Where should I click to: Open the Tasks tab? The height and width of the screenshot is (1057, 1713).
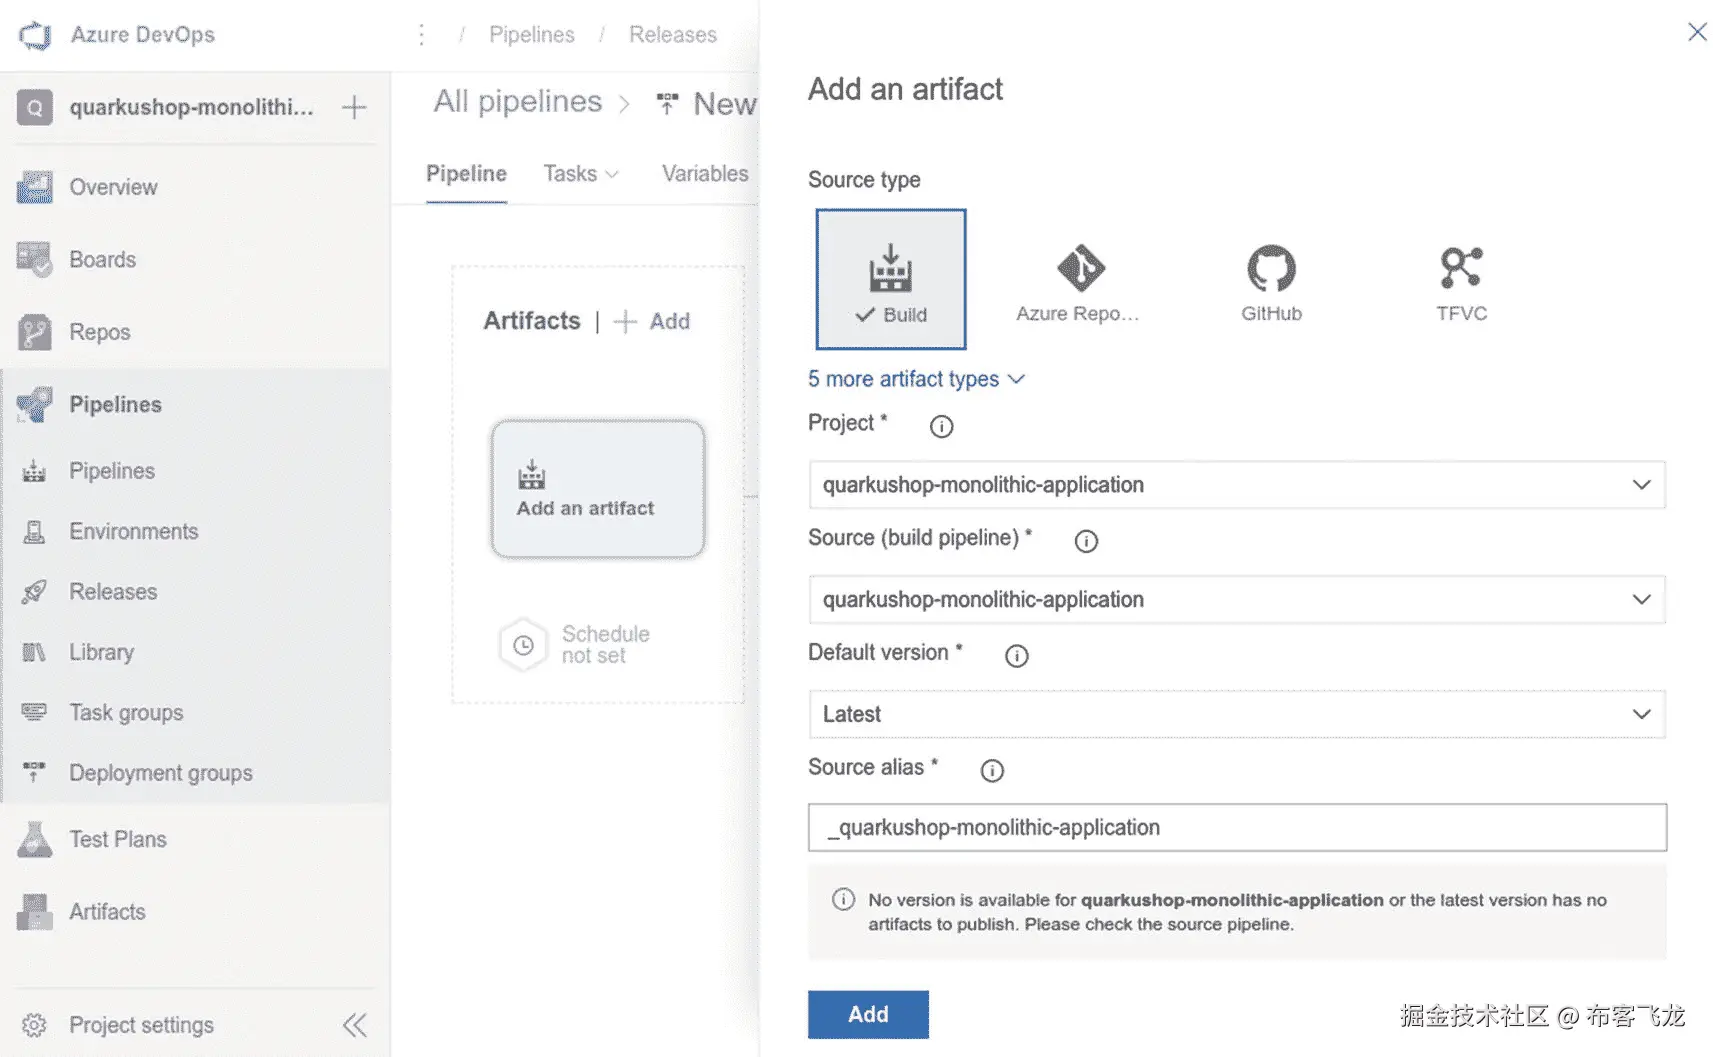pyautogui.click(x=580, y=174)
